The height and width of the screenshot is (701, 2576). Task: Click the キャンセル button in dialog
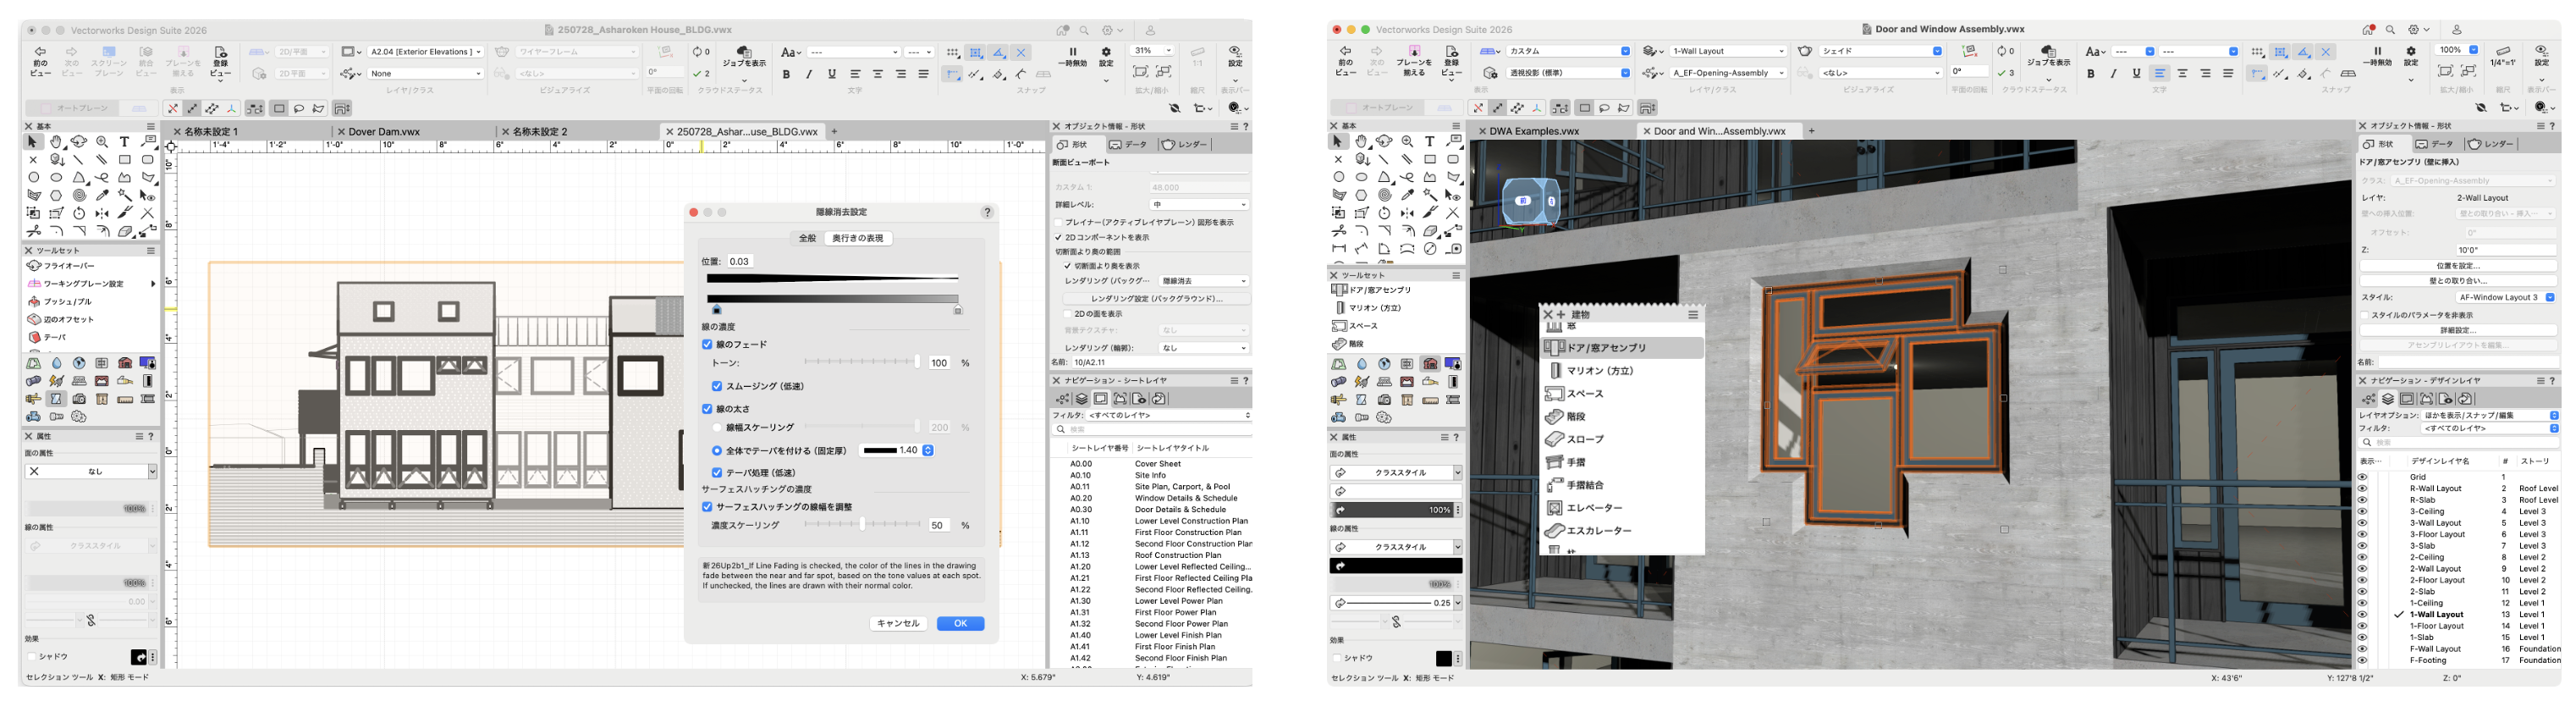(897, 624)
